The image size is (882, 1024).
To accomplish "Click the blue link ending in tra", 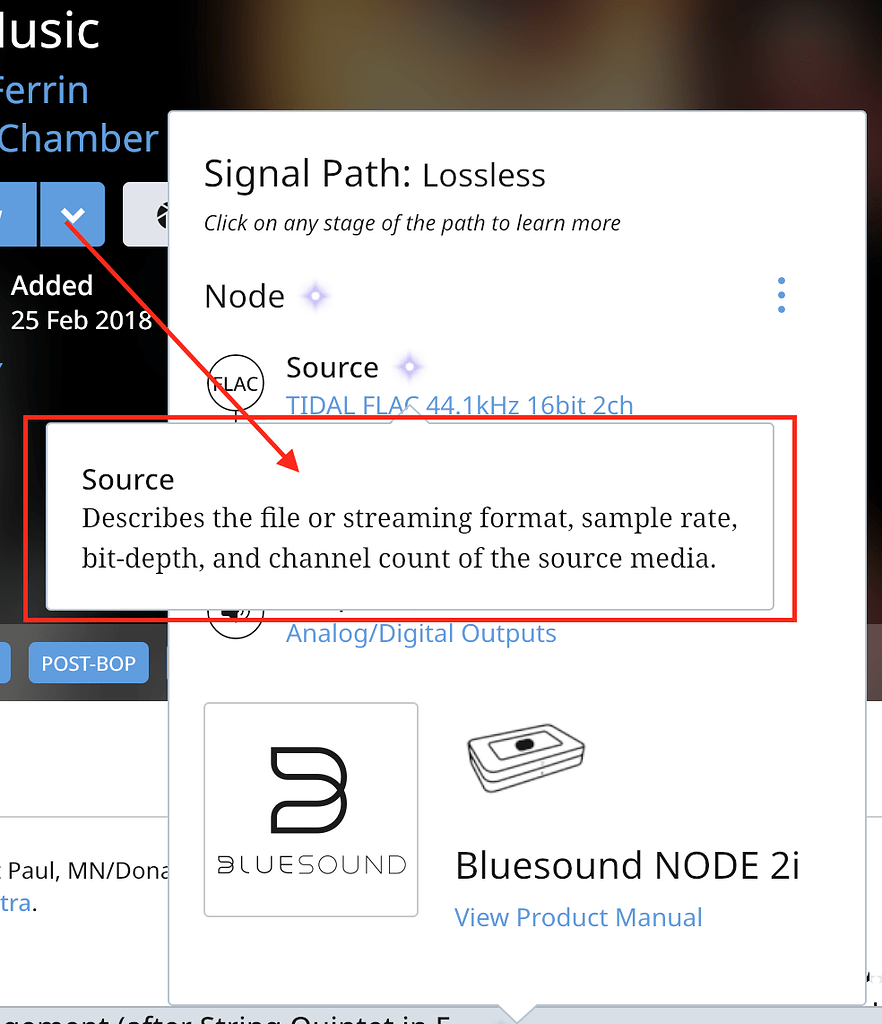I will pyautogui.click(x=14, y=903).
